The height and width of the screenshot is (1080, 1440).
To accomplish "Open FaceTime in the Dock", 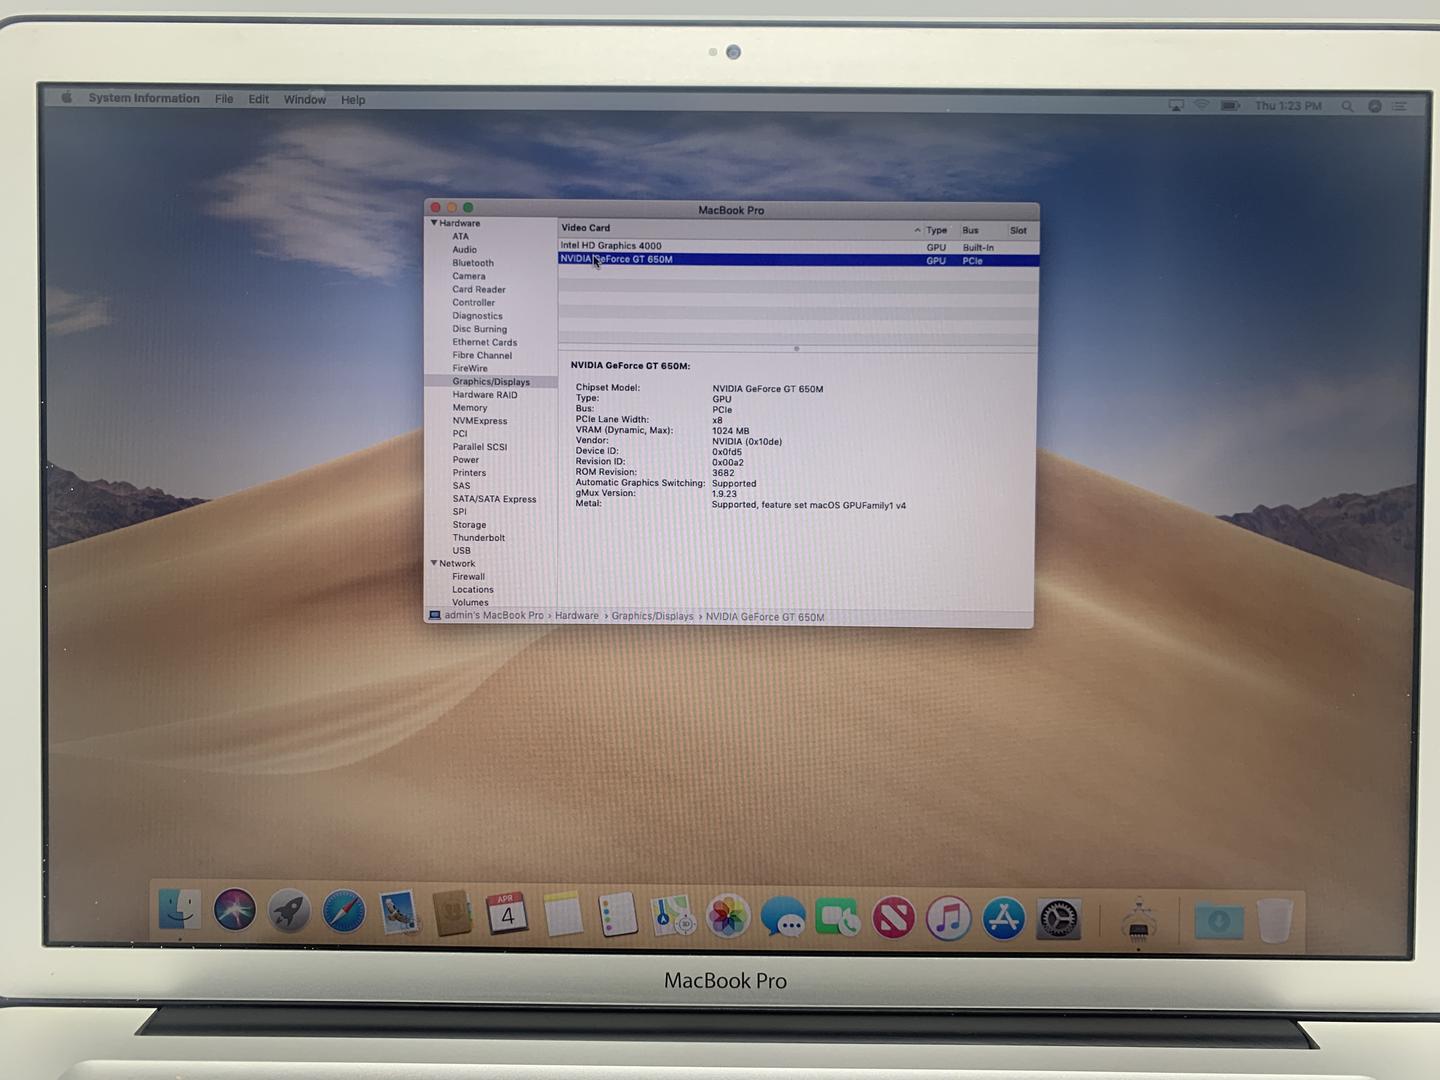I will [x=838, y=918].
